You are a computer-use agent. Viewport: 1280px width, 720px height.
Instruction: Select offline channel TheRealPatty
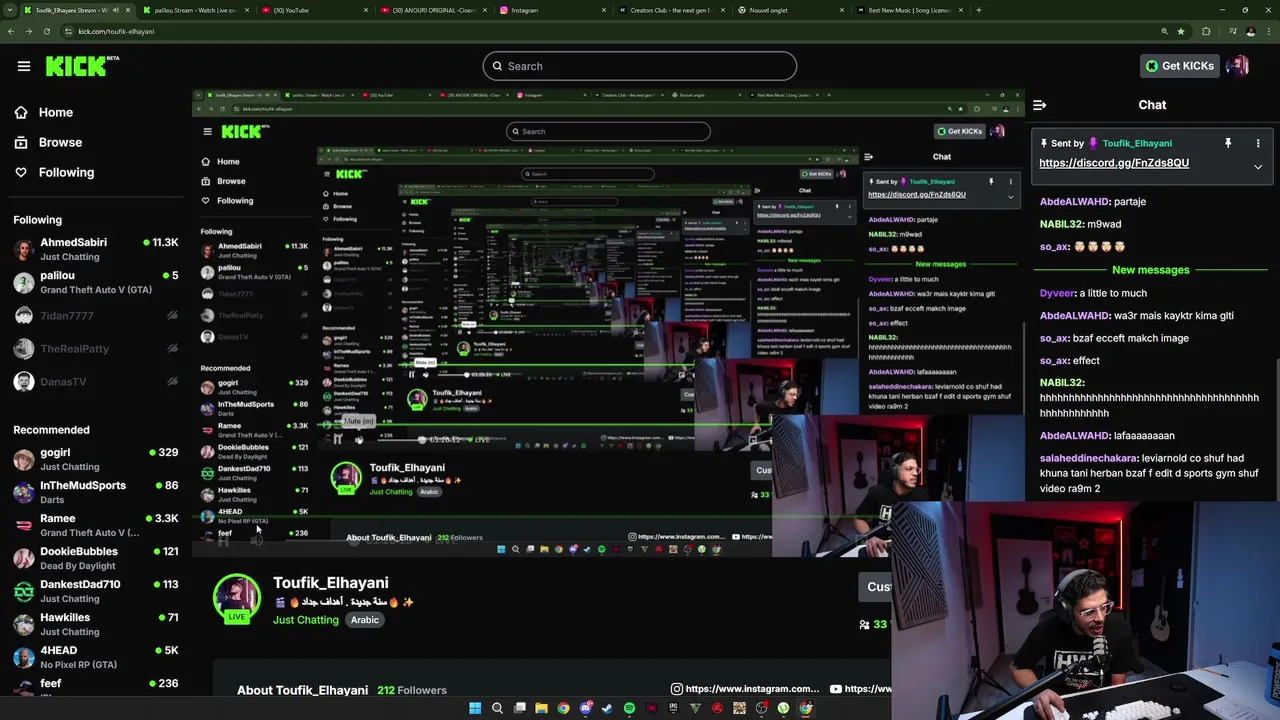tap(97, 348)
